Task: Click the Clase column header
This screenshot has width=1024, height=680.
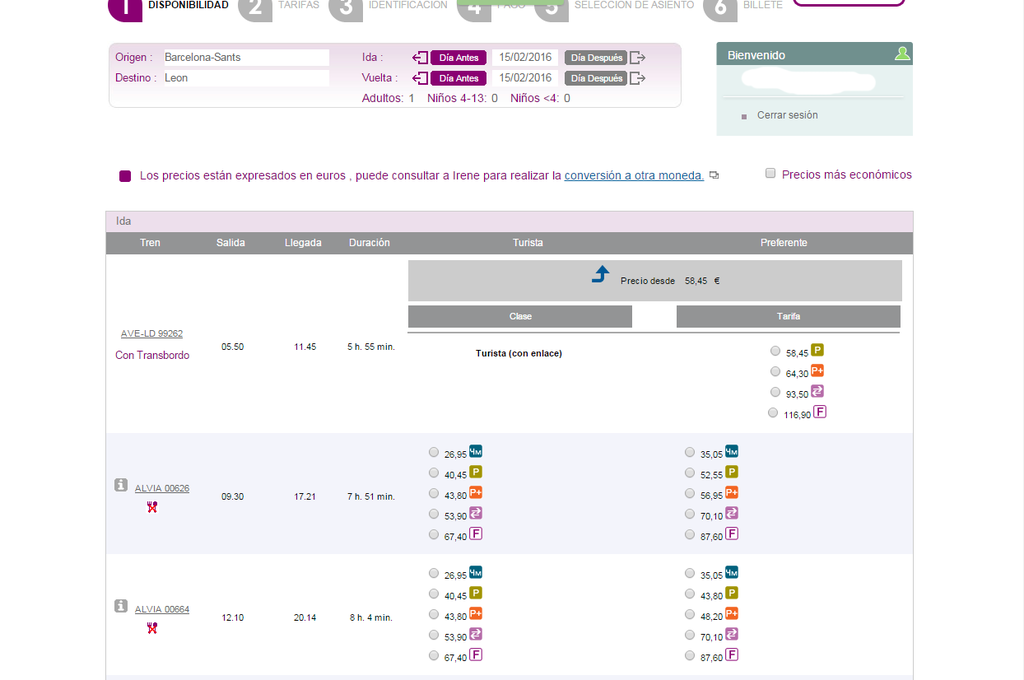Action: pos(520,316)
